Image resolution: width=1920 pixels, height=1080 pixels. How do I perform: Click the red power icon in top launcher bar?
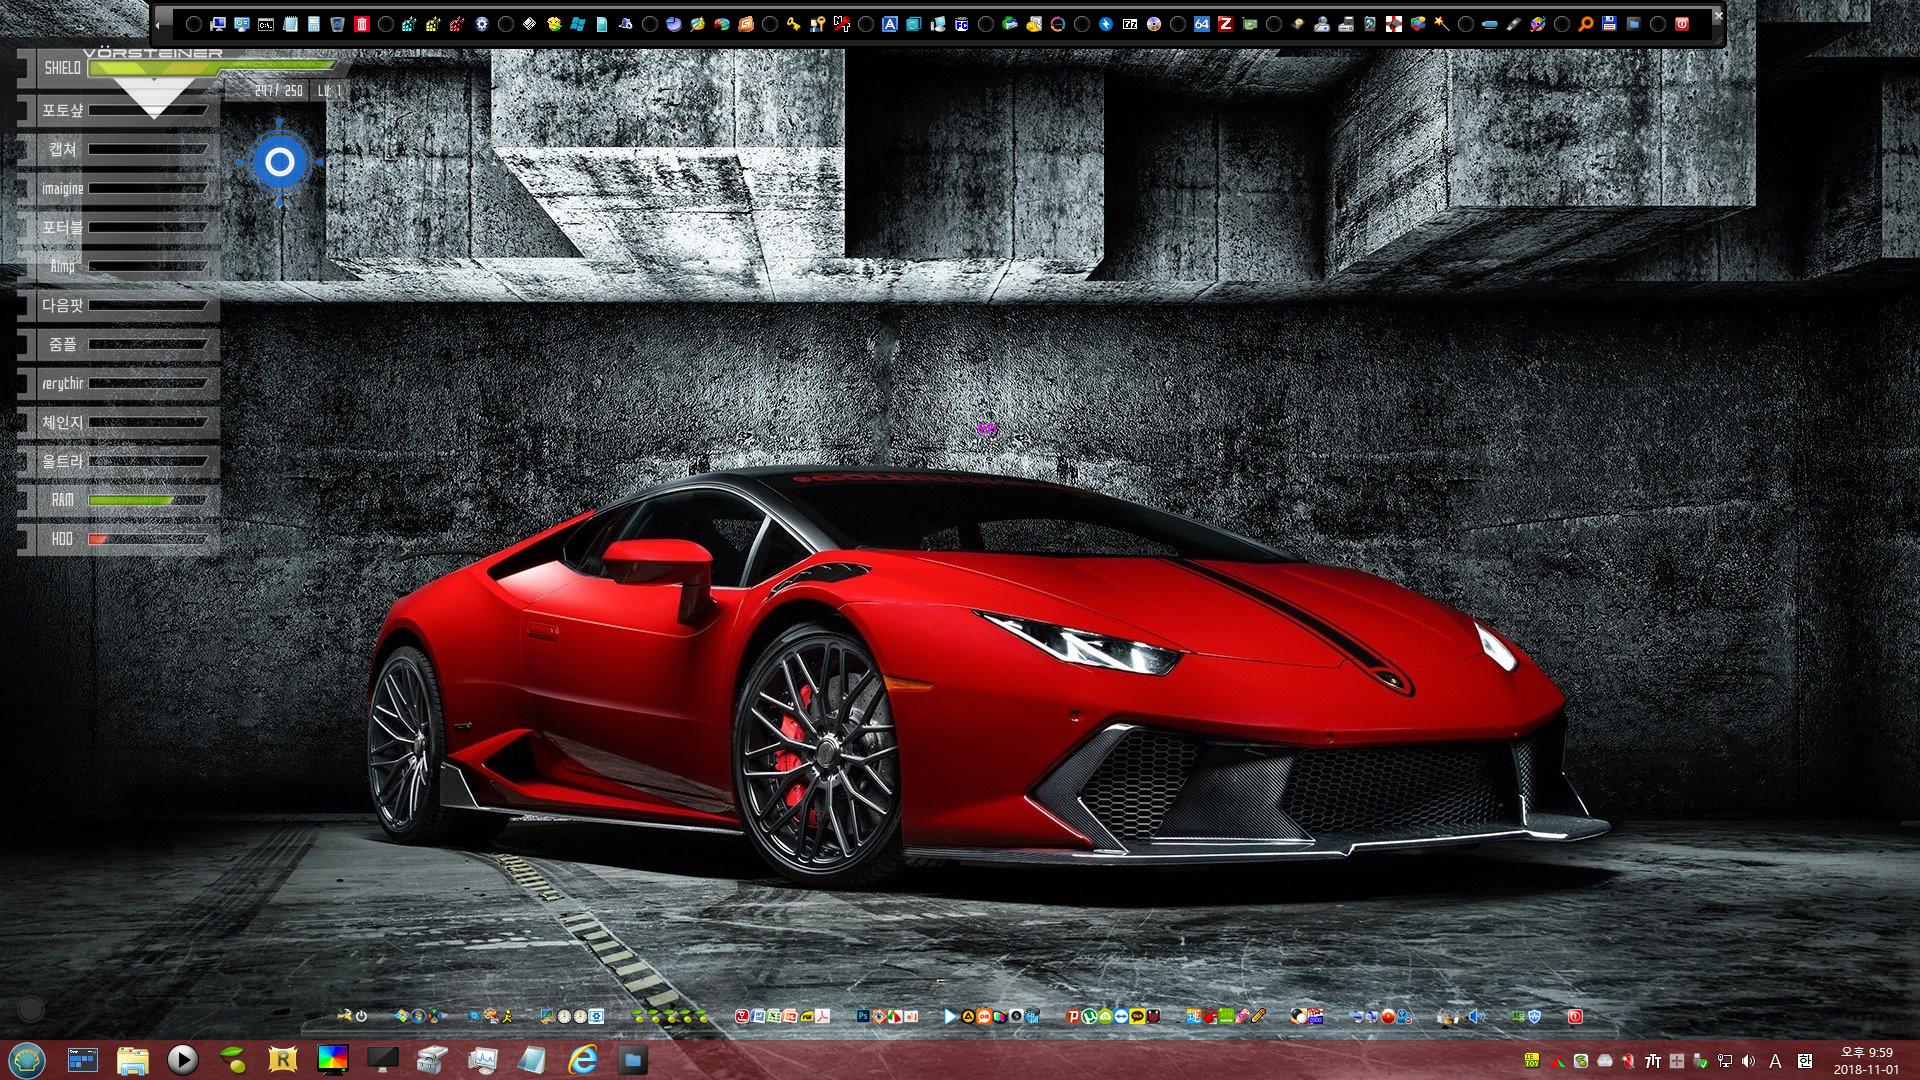pyautogui.click(x=1682, y=24)
